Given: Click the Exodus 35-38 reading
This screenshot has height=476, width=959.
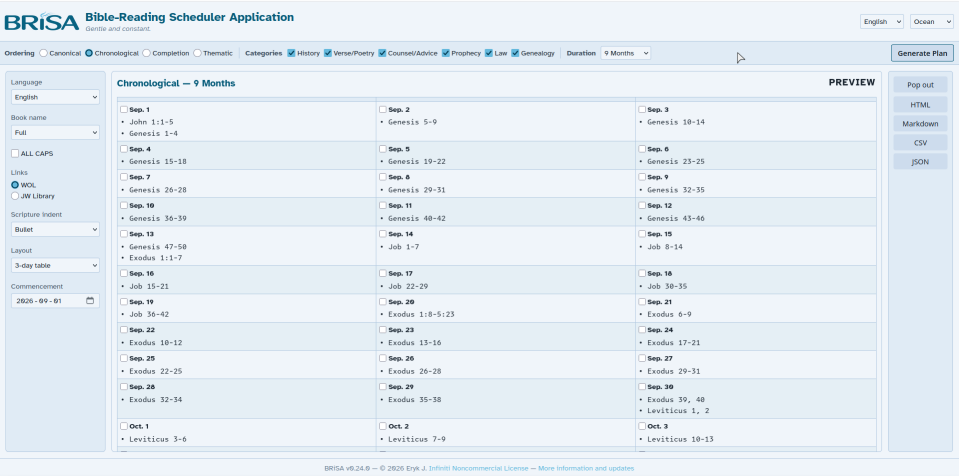Looking at the screenshot, I should 415,400.
